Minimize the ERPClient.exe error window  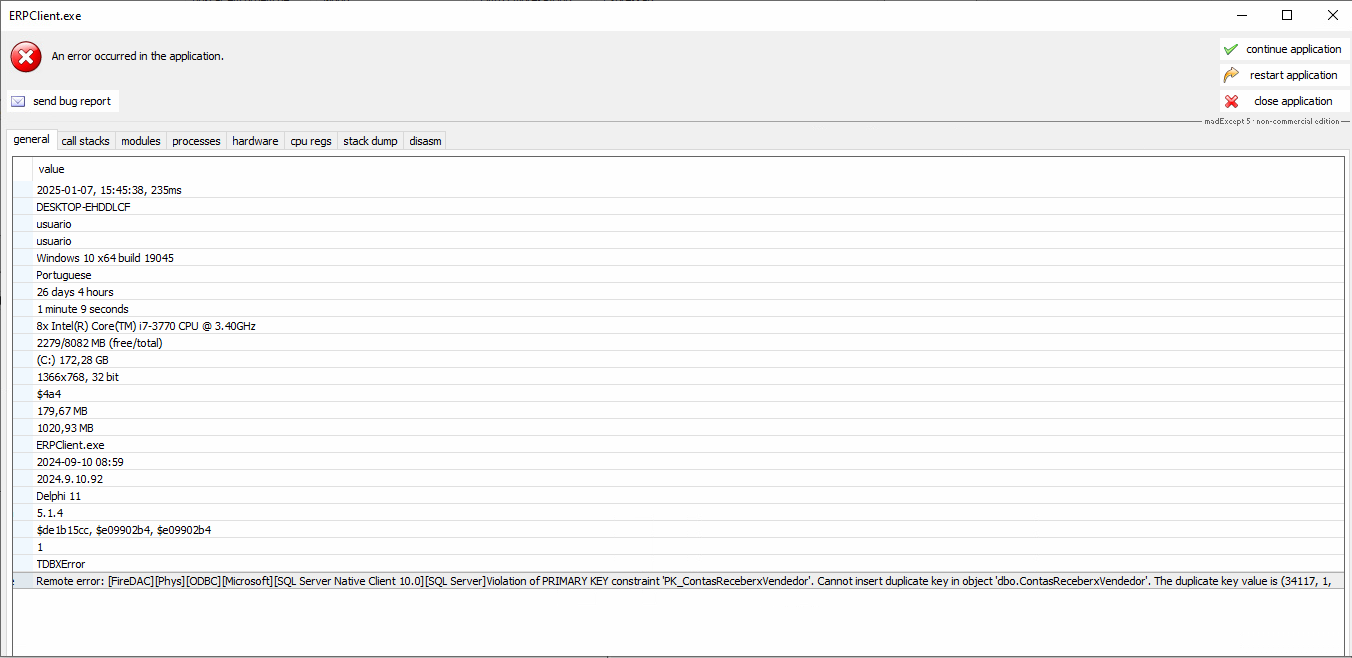[x=1242, y=15]
